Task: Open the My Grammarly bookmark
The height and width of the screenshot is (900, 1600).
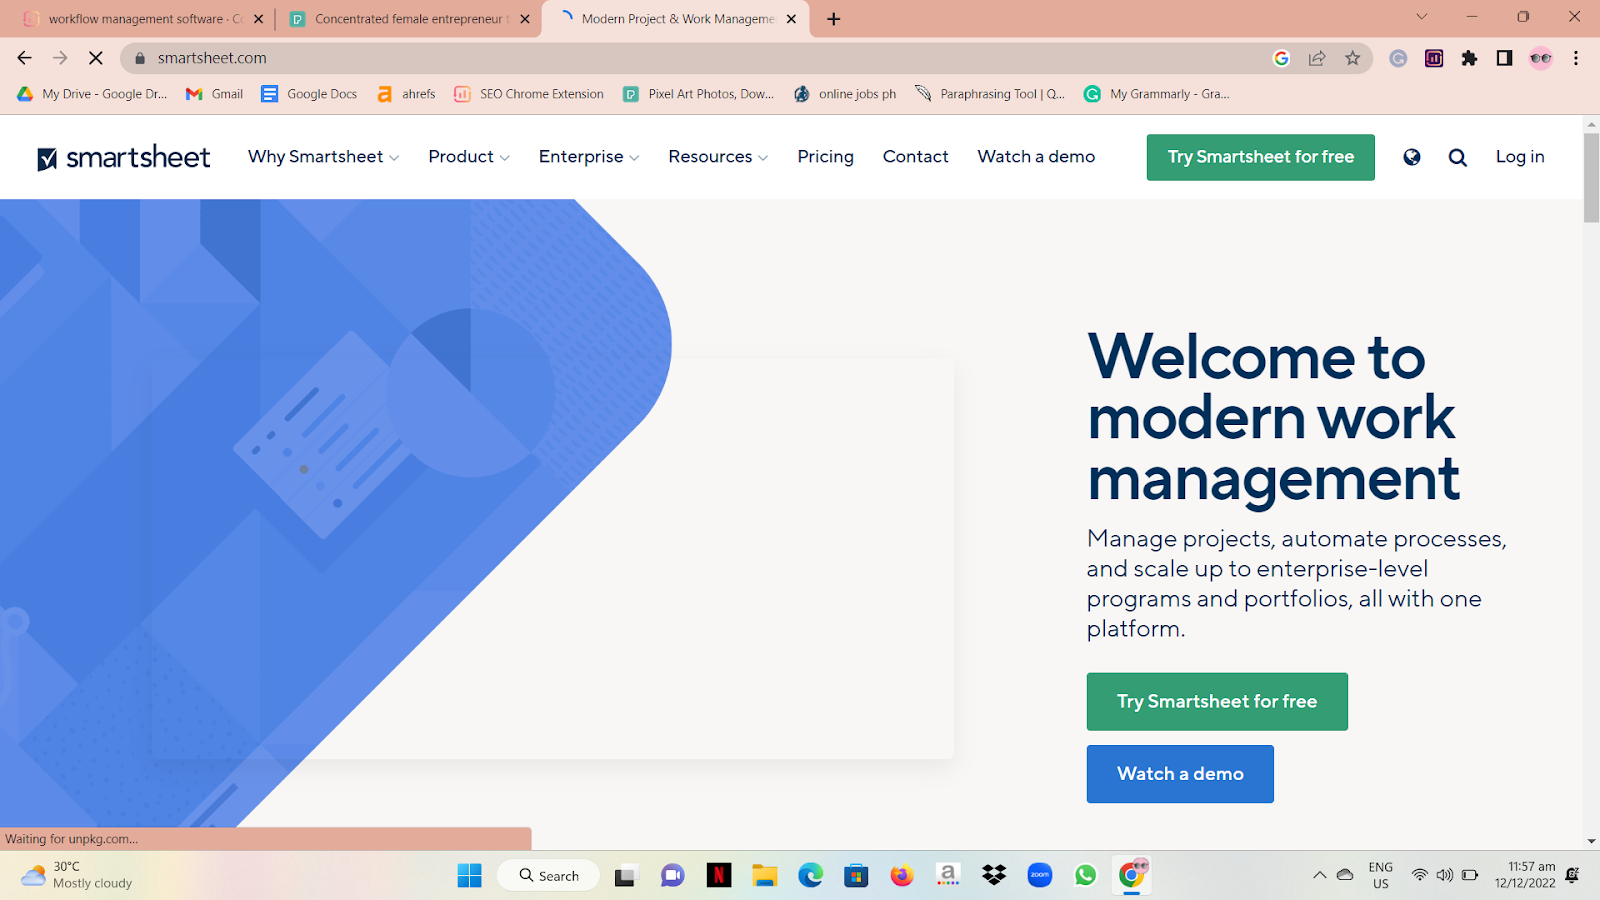Action: coord(1157,94)
